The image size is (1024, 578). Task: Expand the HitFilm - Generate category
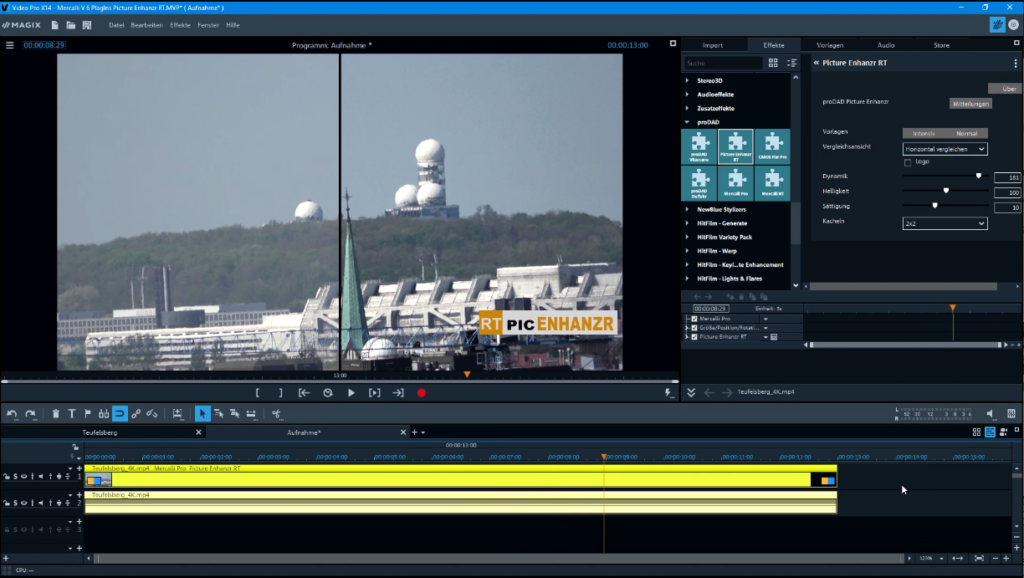pyautogui.click(x=687, y=223)
